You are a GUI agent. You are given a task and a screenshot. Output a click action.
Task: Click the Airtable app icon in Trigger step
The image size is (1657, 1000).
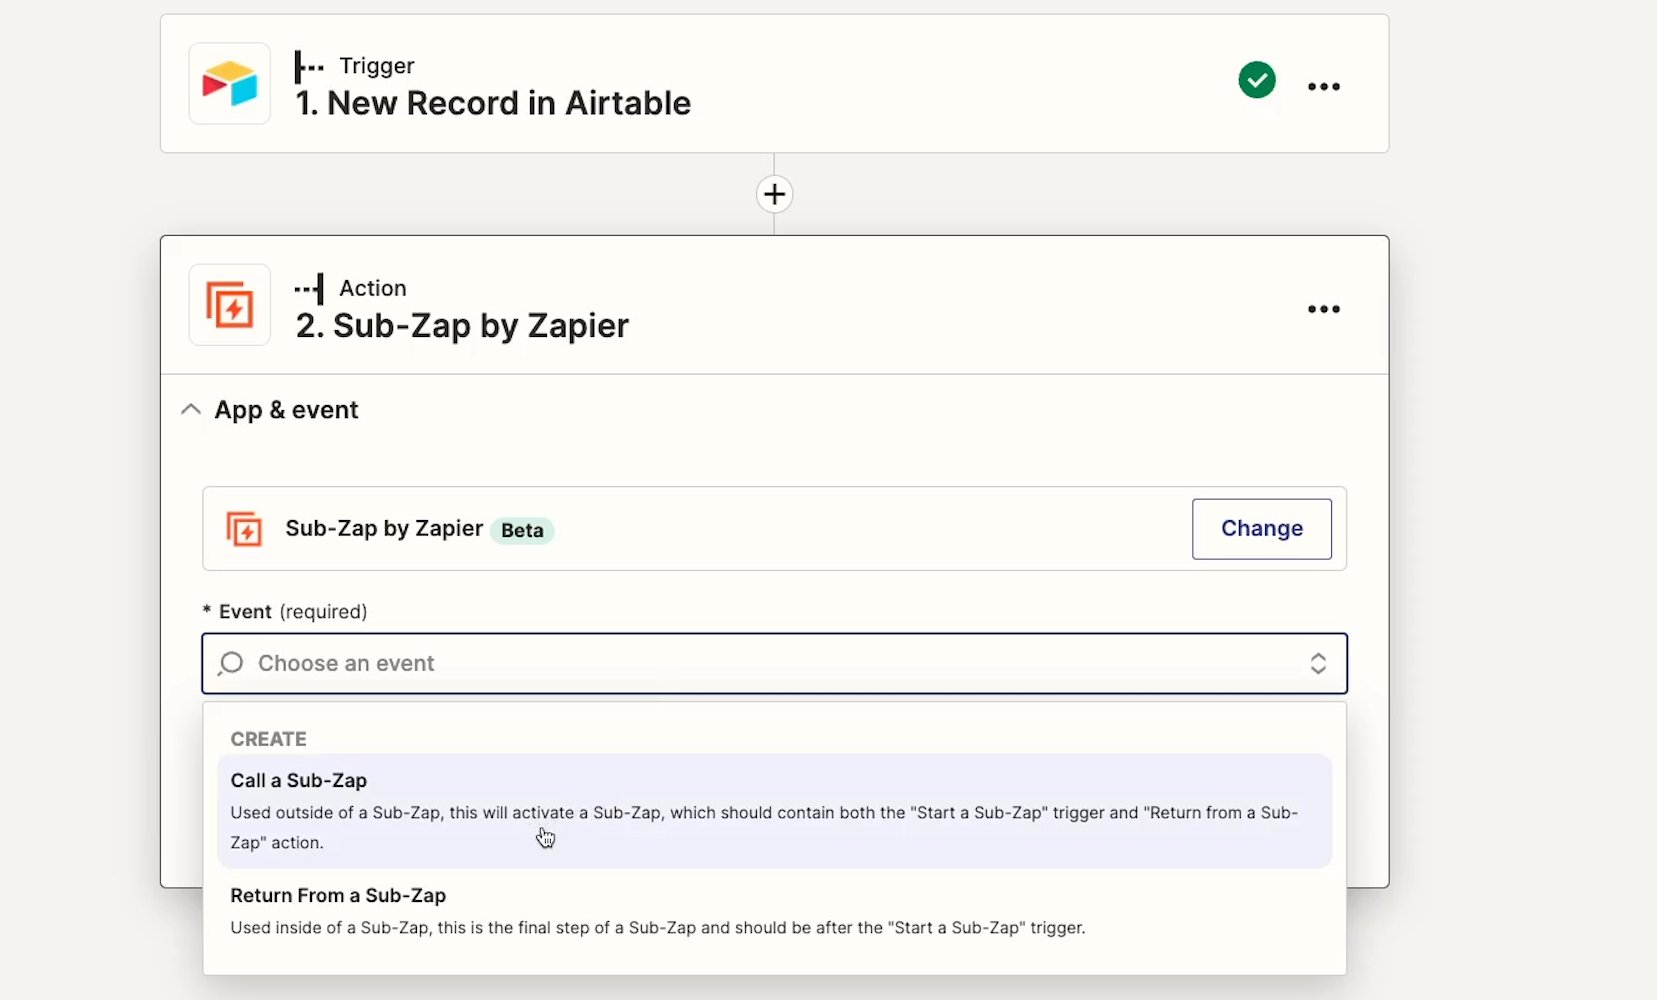point(230,84)
